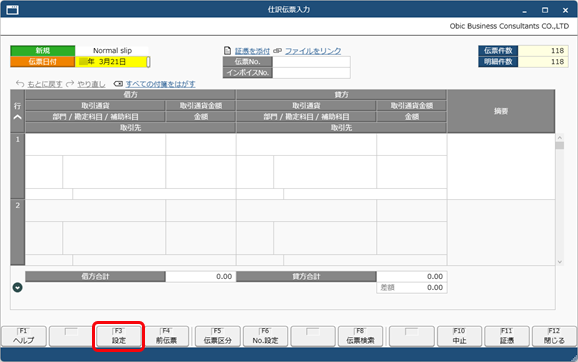Click the F4 前伝票 button
The image size is (578, 362).
(x=166, y=336)
